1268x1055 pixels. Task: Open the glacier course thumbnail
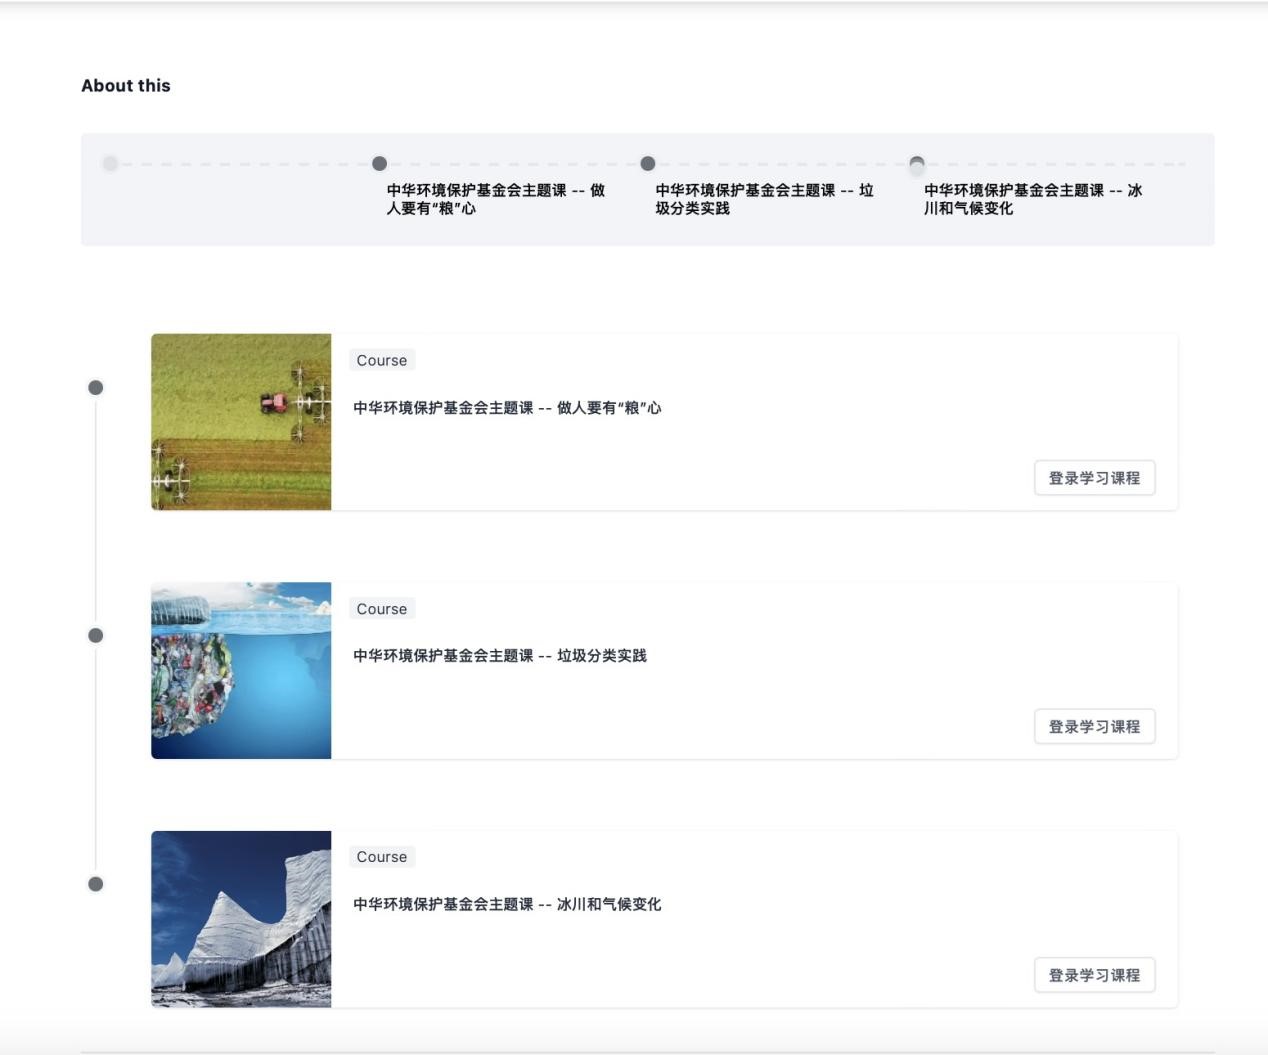(x=241, y=919)
